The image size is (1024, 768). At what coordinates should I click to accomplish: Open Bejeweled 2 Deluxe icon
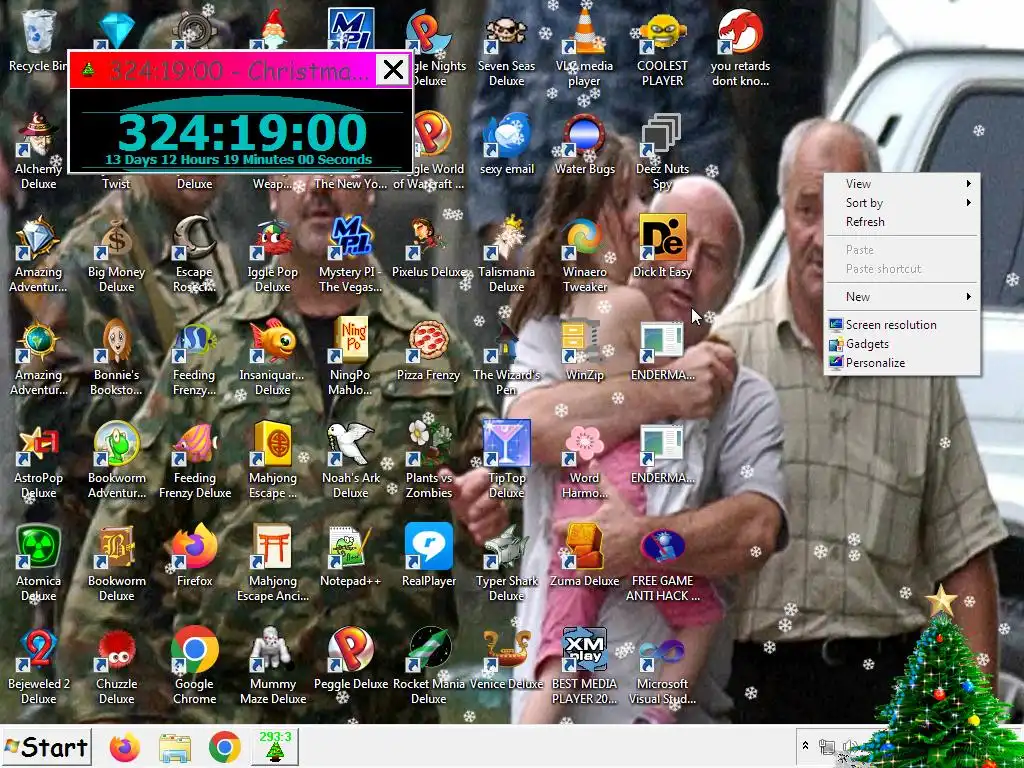click(x=39, y=665)
